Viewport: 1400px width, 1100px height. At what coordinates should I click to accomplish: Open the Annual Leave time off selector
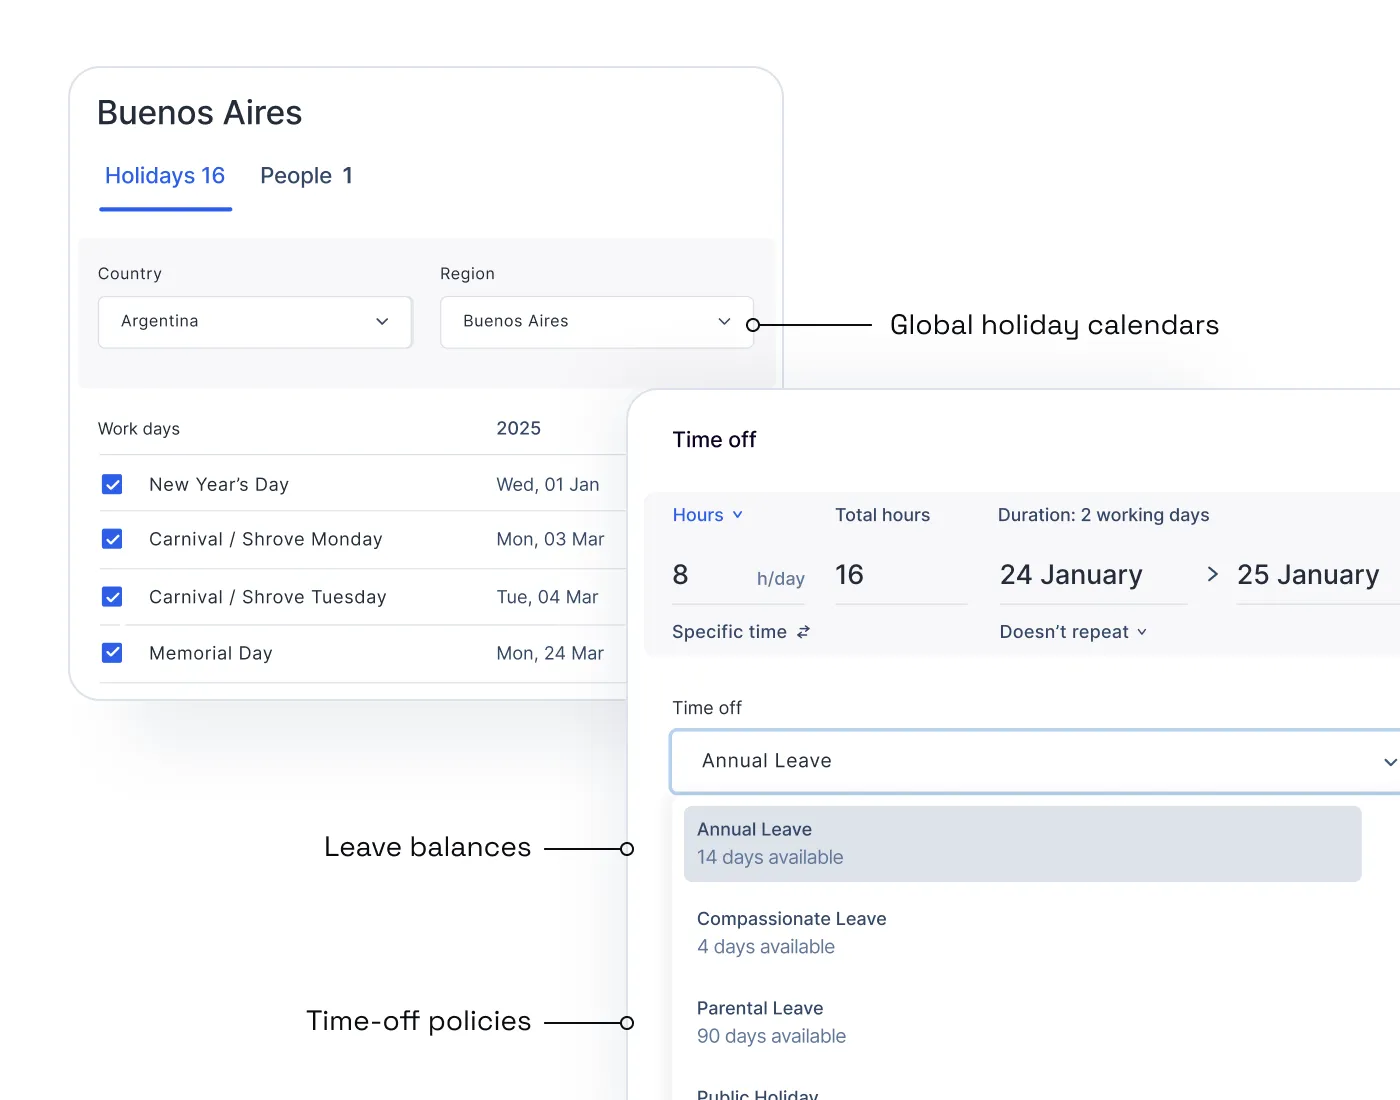1035,761
